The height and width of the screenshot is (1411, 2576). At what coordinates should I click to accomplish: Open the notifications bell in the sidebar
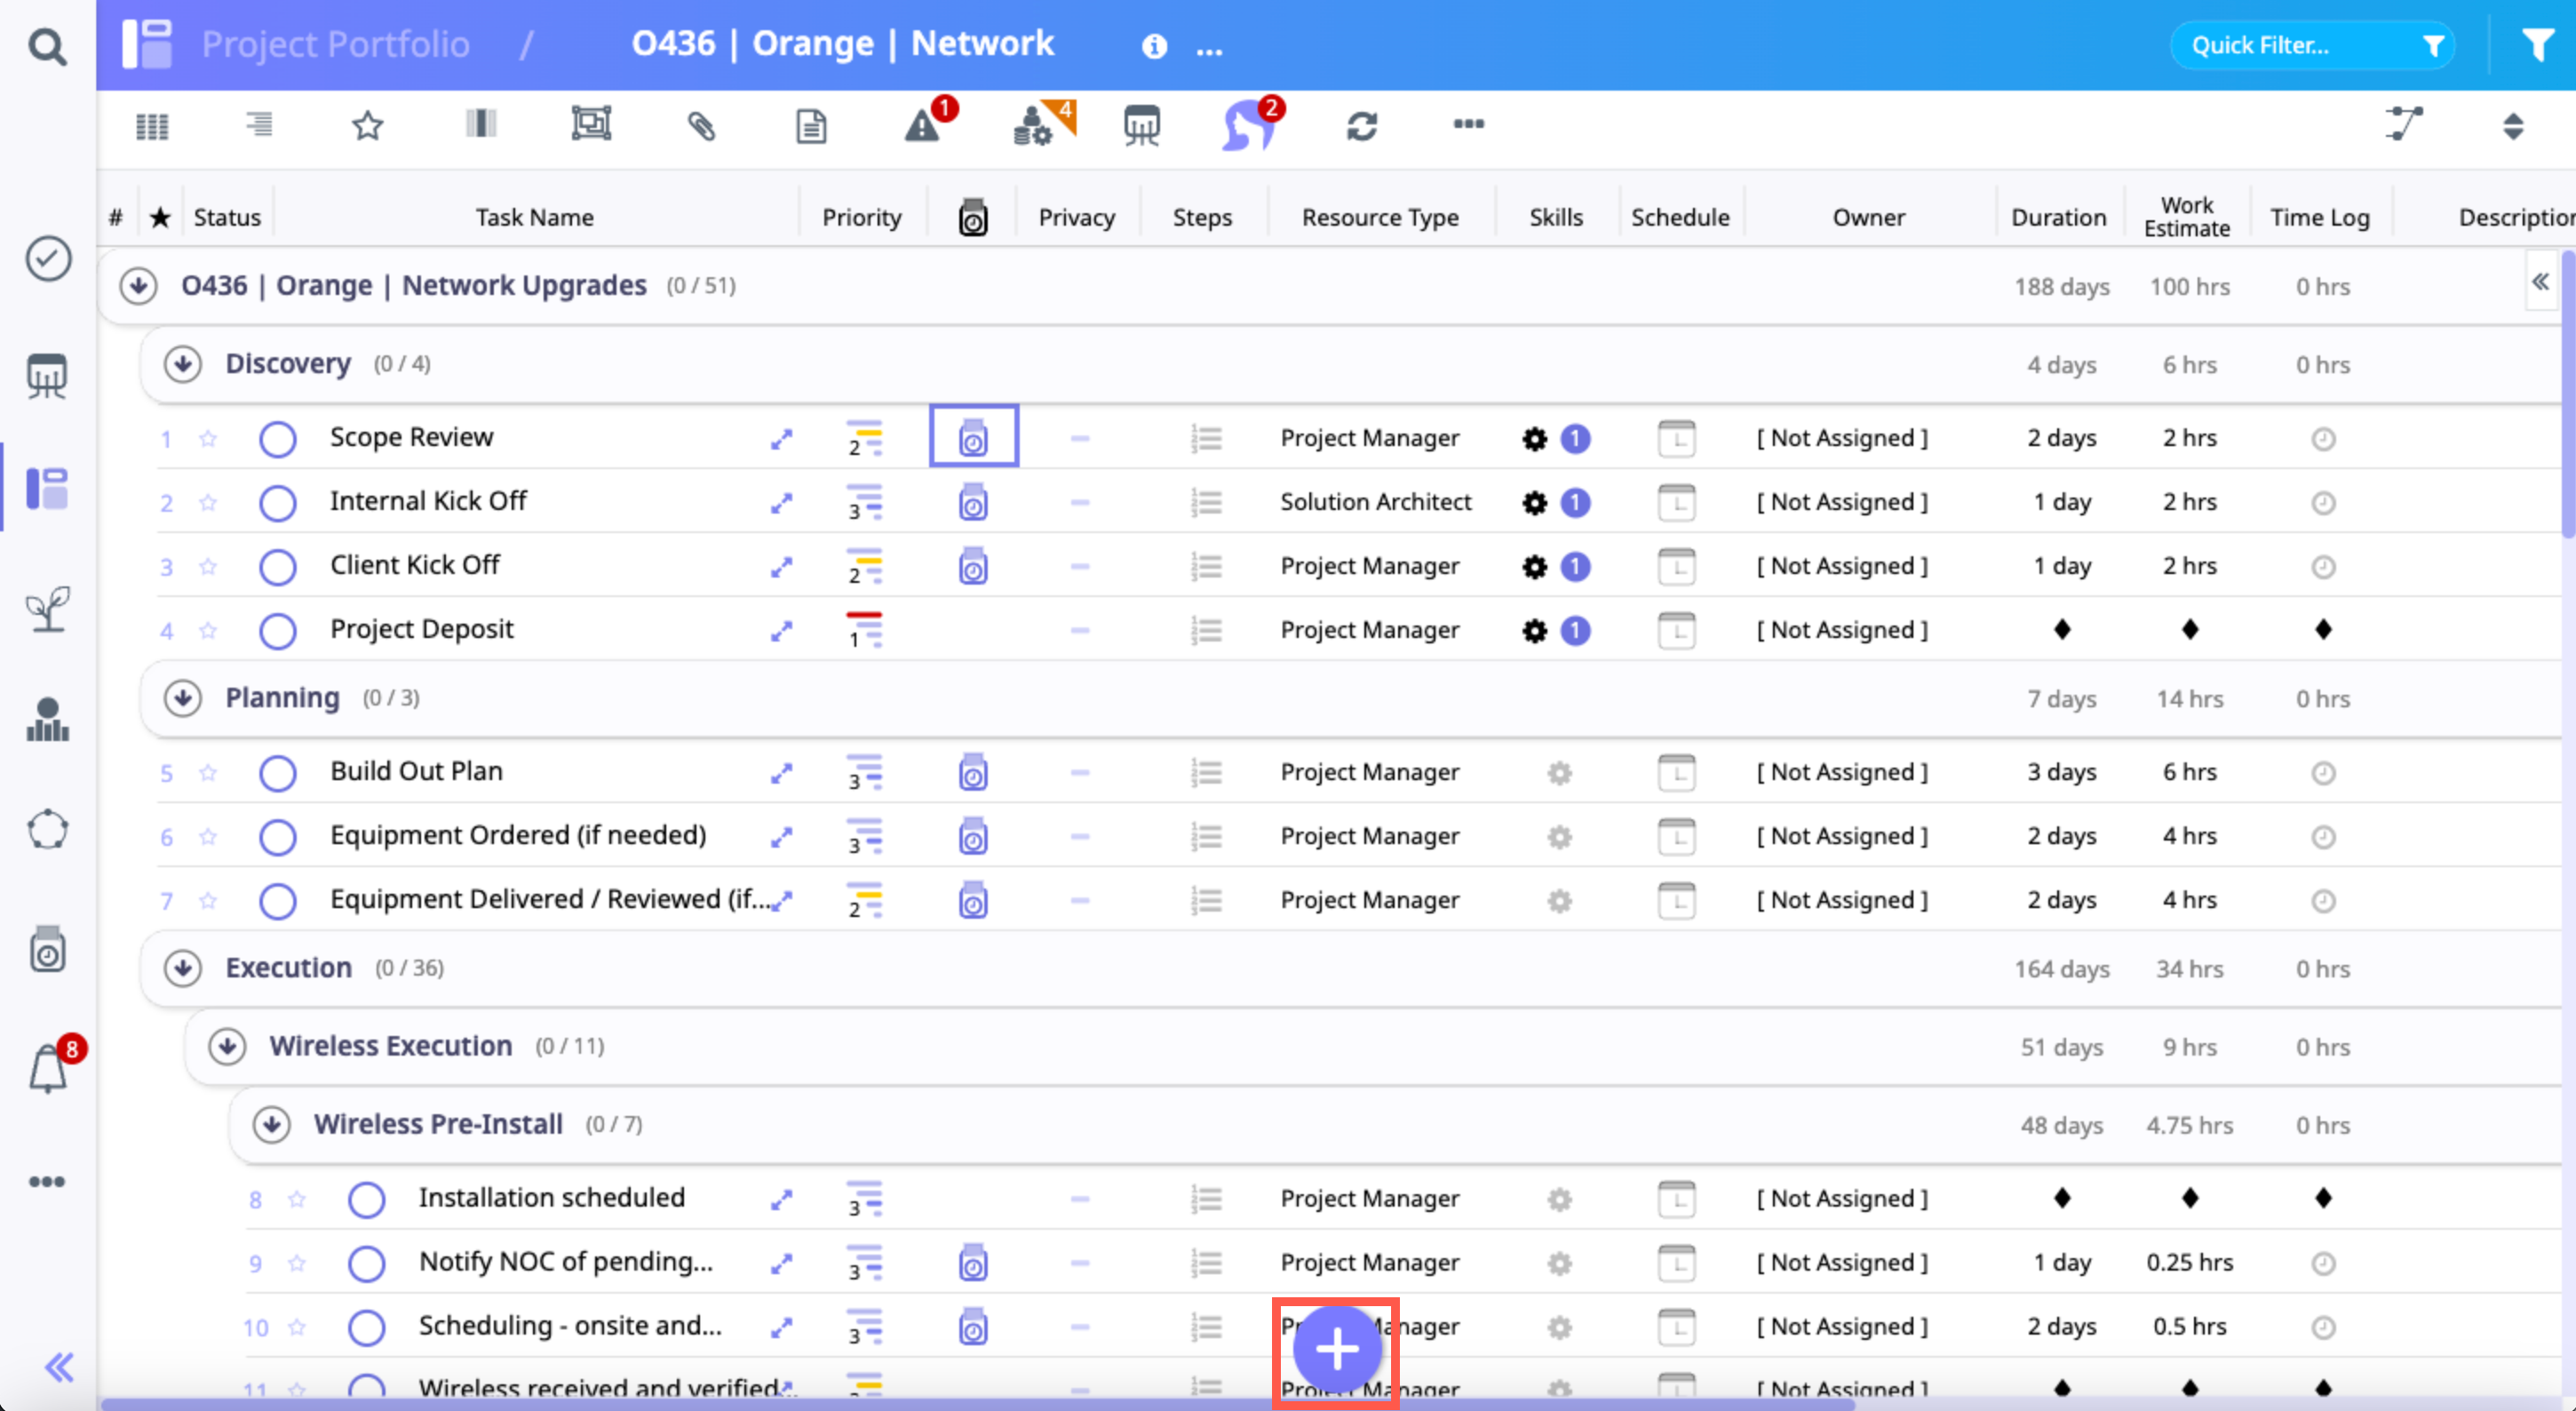[x=48, y=1069]
